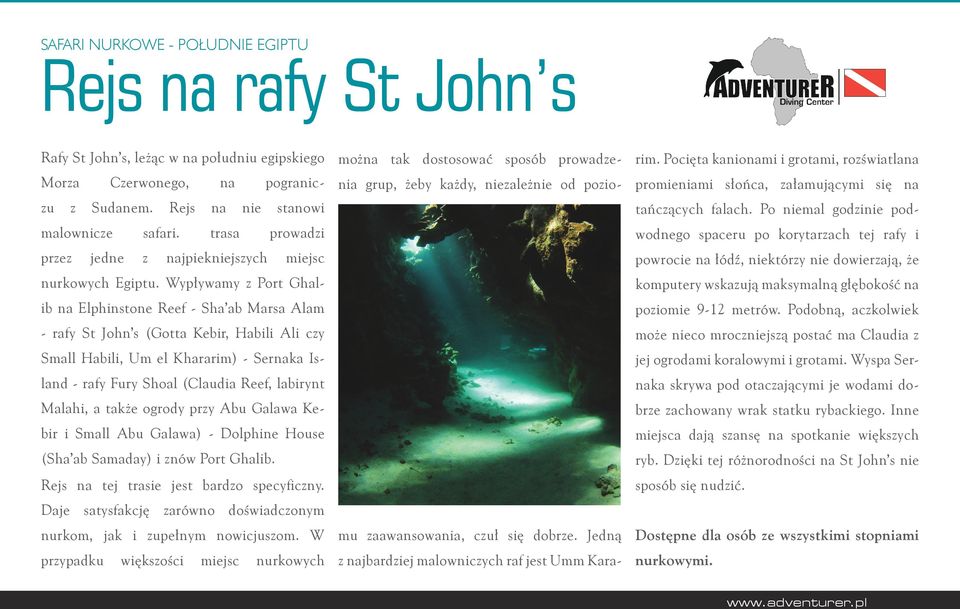960x609 pixels.
Task: Click the line 'poziomie 9-12 metrów. Podobną, aczkolwiek'
Action: click(x=777, y=310)
